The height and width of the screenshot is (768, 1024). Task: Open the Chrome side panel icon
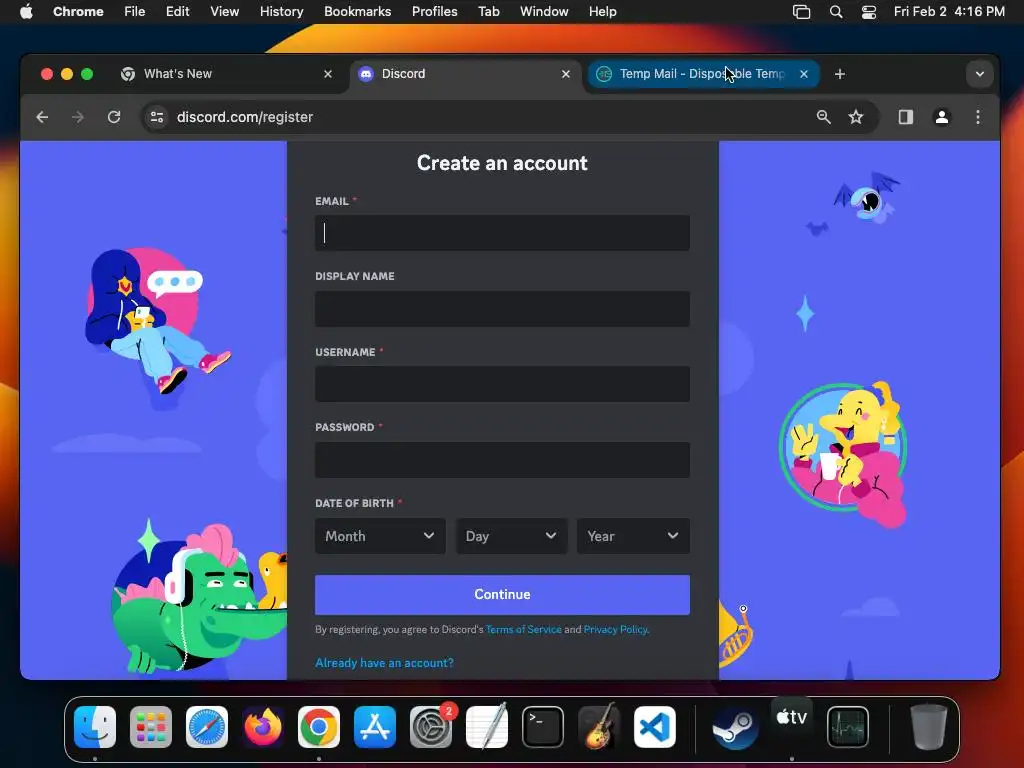905,117
